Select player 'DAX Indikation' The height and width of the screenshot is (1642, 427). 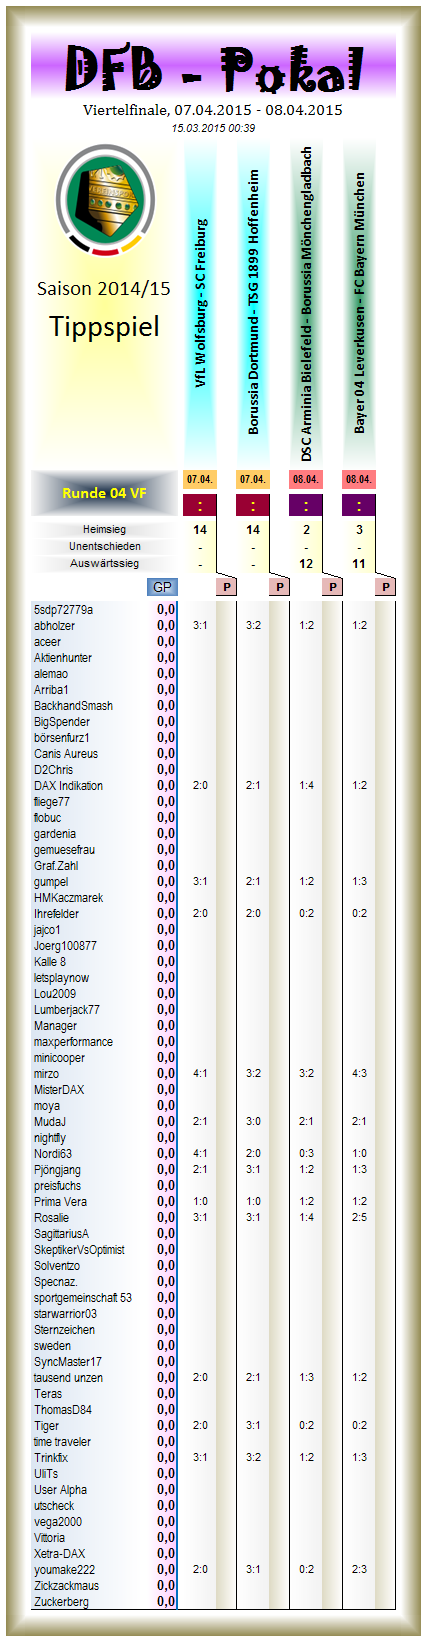pyautogui.click(x=68, y=785)
